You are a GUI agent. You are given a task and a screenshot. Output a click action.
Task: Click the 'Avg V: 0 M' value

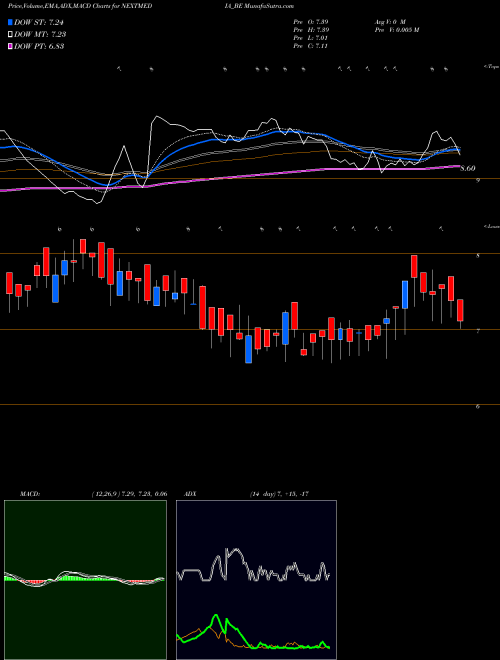coord(390,21)
